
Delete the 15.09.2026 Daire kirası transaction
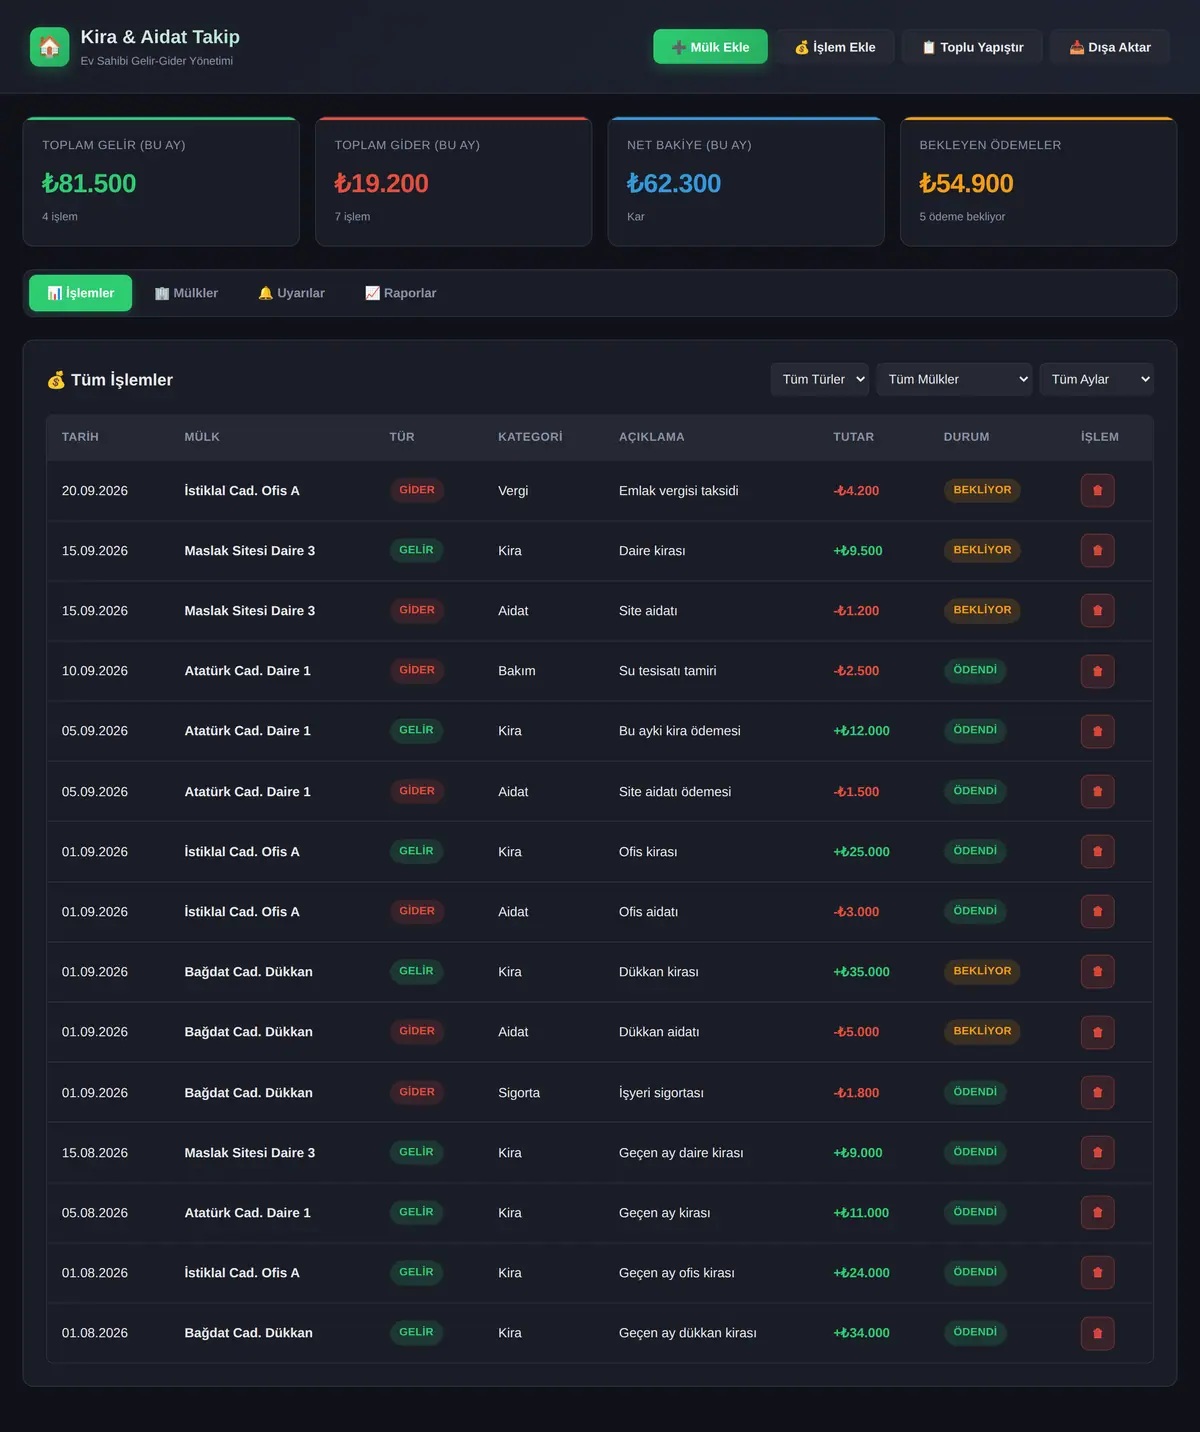pyautogui.click(x=1097, y=550)
